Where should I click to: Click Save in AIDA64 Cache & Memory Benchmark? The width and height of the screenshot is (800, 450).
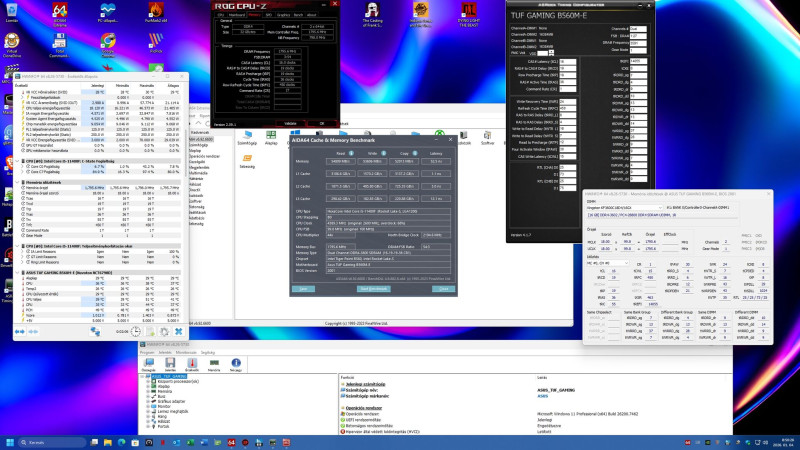coord(304,289)
